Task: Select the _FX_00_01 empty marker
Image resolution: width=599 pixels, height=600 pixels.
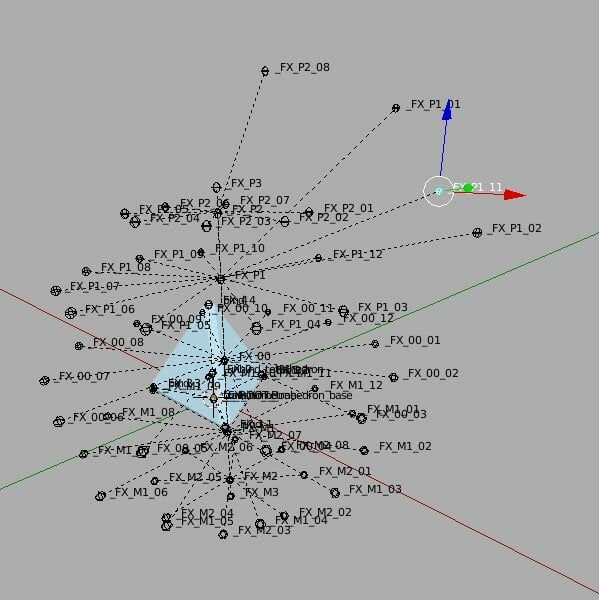Action: tap(375, 344)
